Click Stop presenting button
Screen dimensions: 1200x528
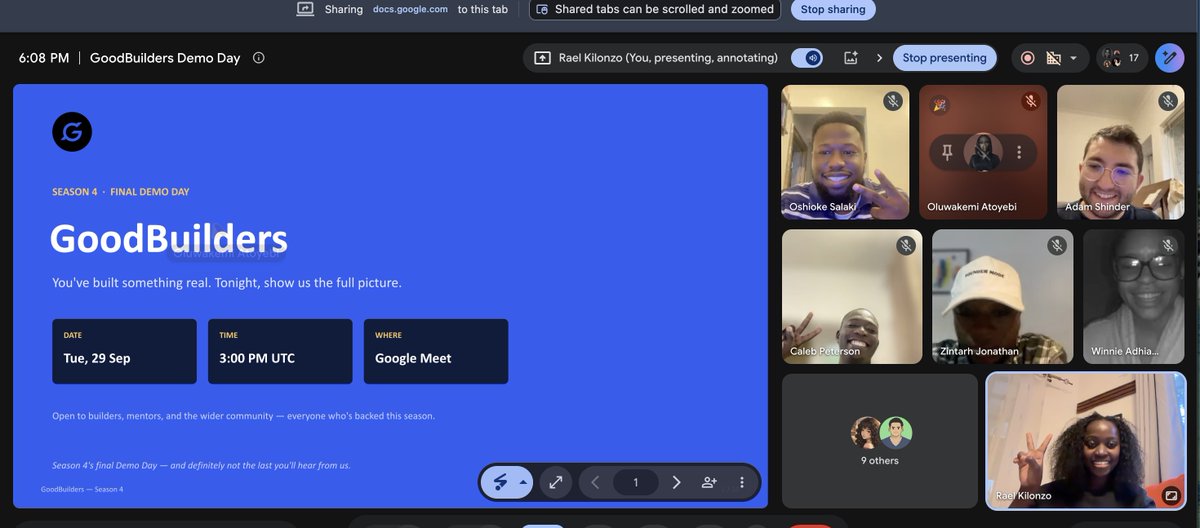[944, 58]
